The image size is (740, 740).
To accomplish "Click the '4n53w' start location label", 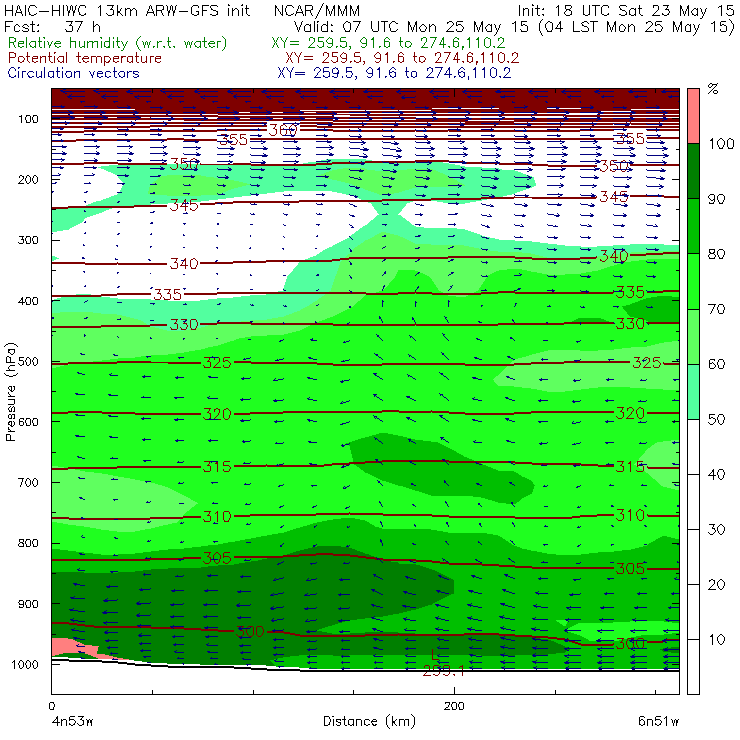I will point(72,721).
